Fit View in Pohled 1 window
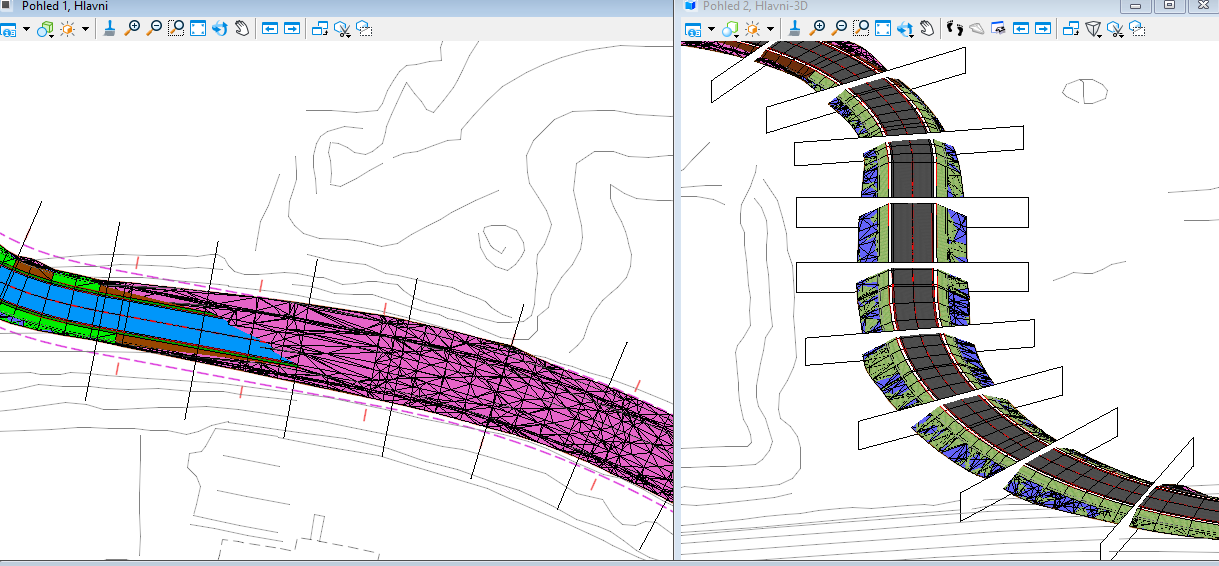Image resolution: width=1219 pixels, height=566 pixels. click(x=198, y=29)
